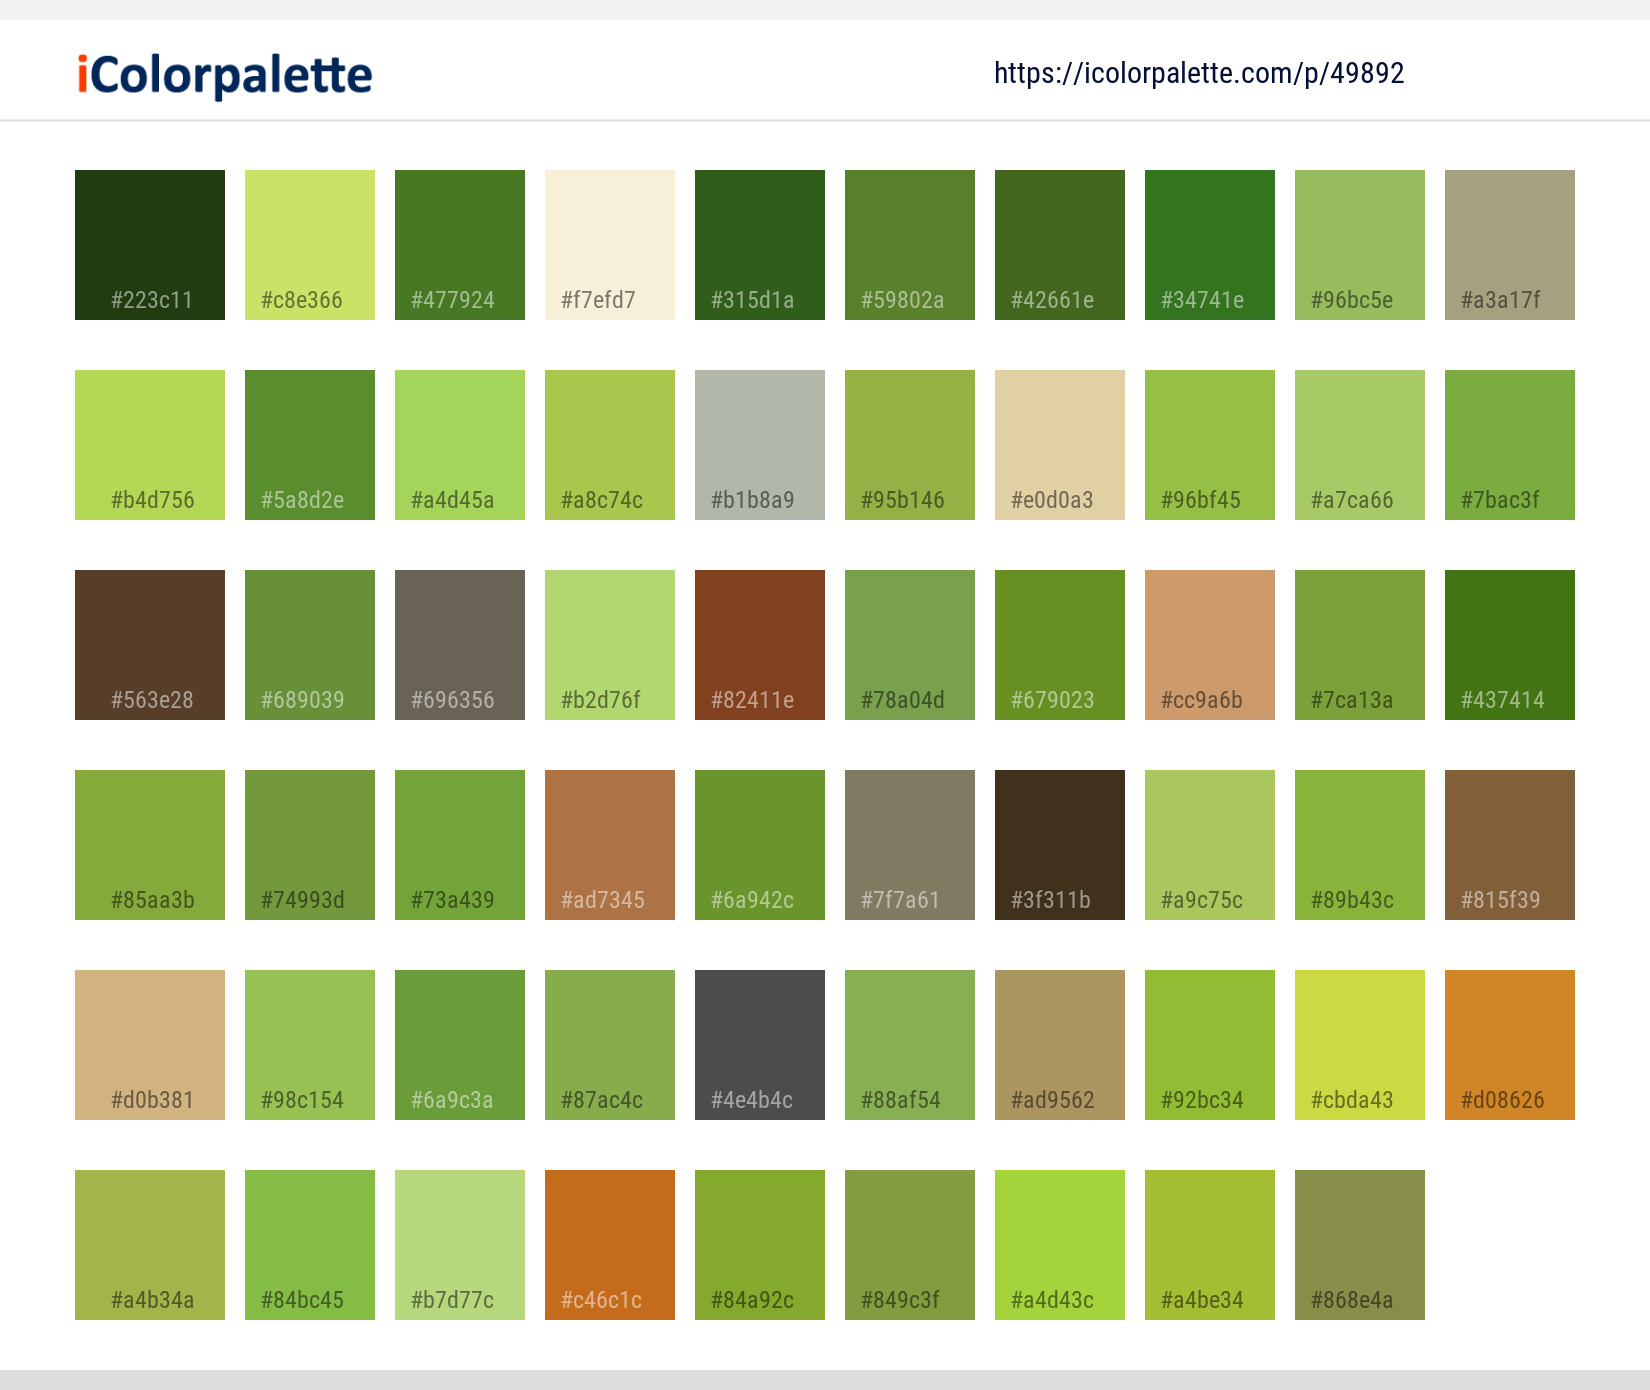The height and width of the screenshot is (1390, 1650).
Task: Select the #84a92c swatch
Action: pos(760,1245)
